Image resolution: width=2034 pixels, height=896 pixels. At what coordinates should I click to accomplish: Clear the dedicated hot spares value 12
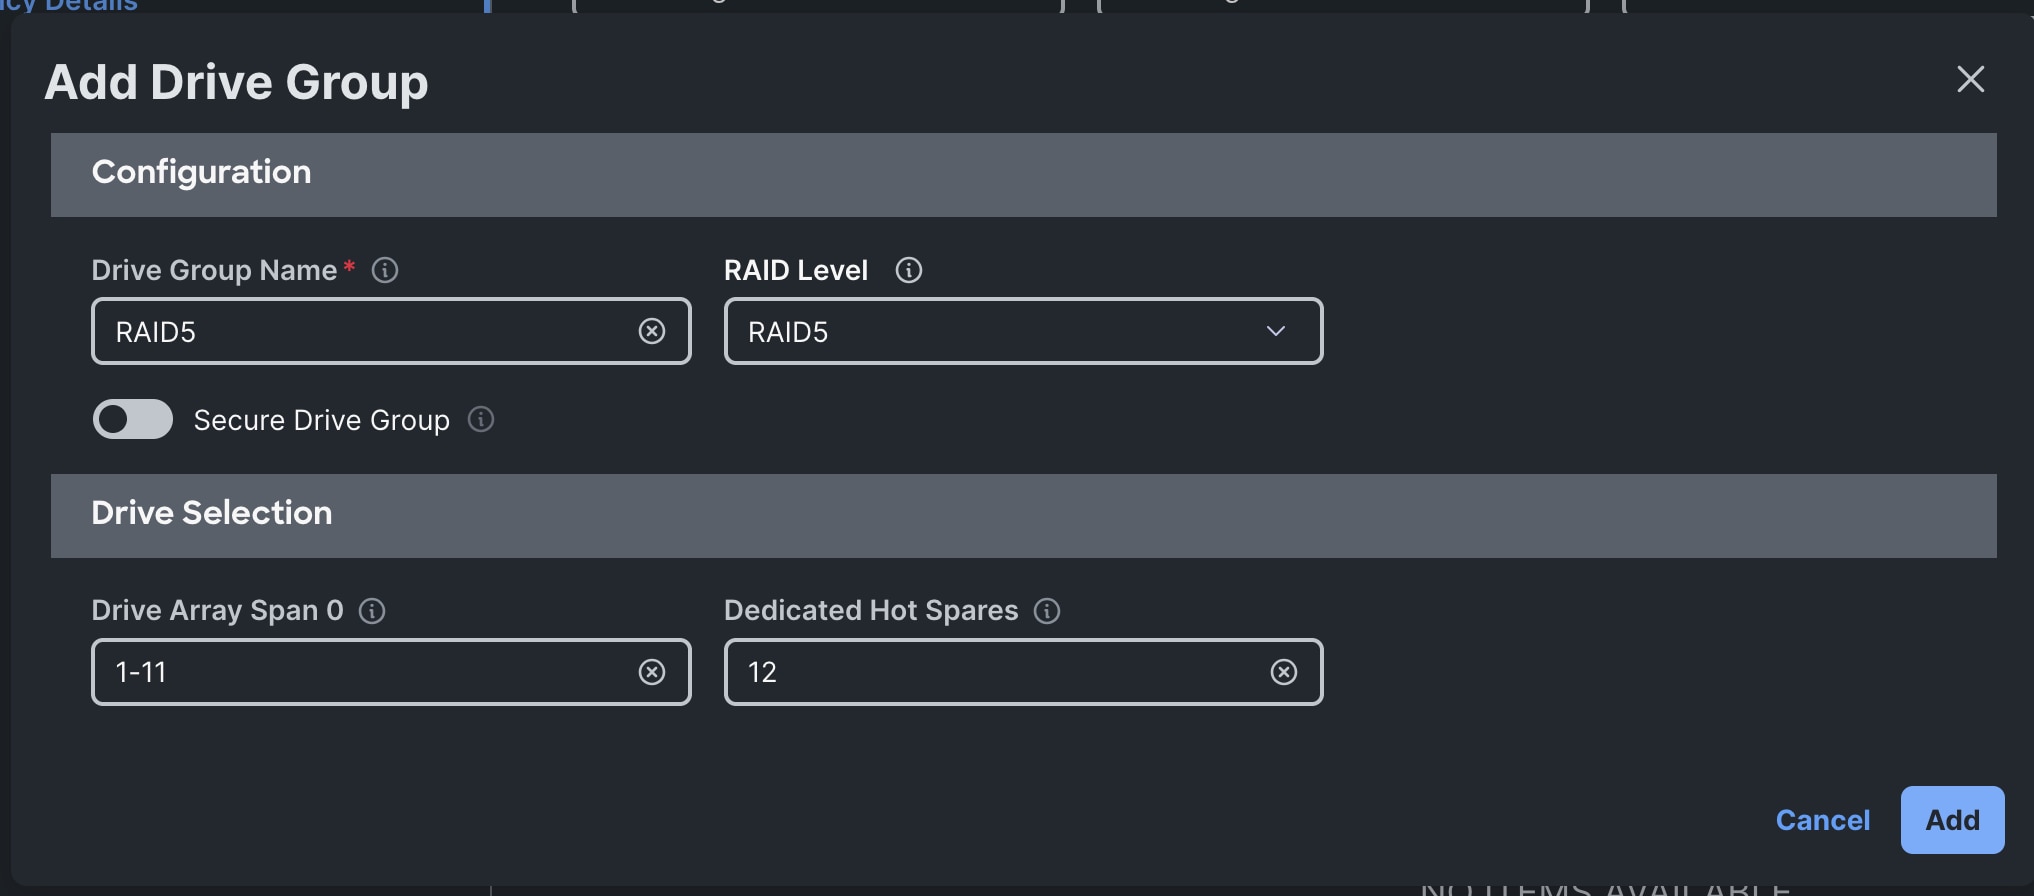click(x=1283, y=672)
